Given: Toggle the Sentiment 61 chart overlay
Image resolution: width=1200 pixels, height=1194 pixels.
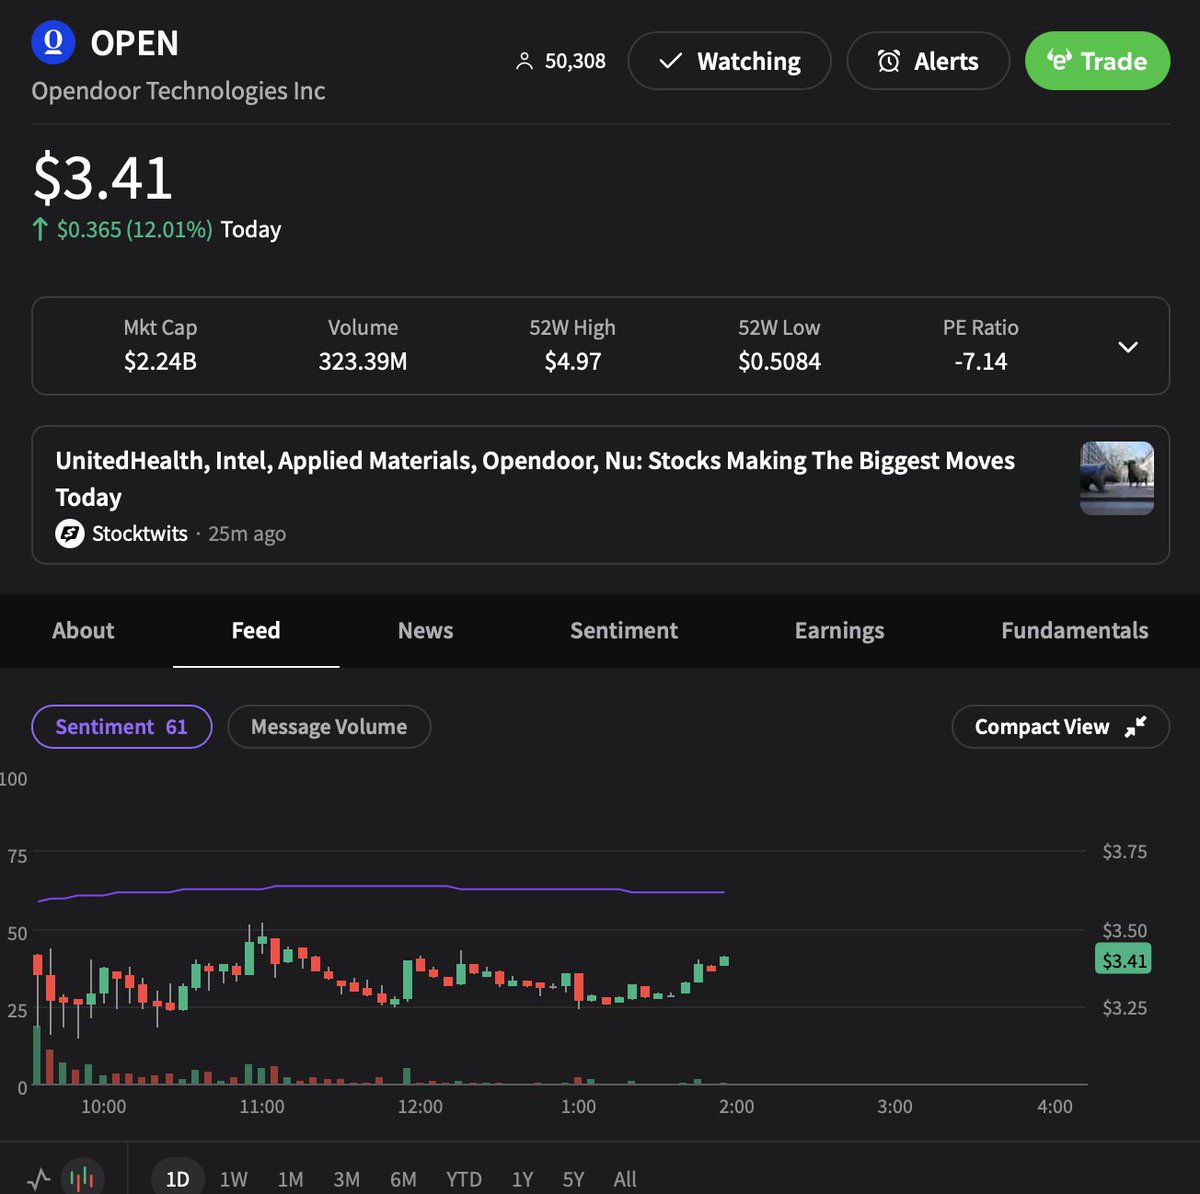Looking at the screenshot, I should pos(122,727).
